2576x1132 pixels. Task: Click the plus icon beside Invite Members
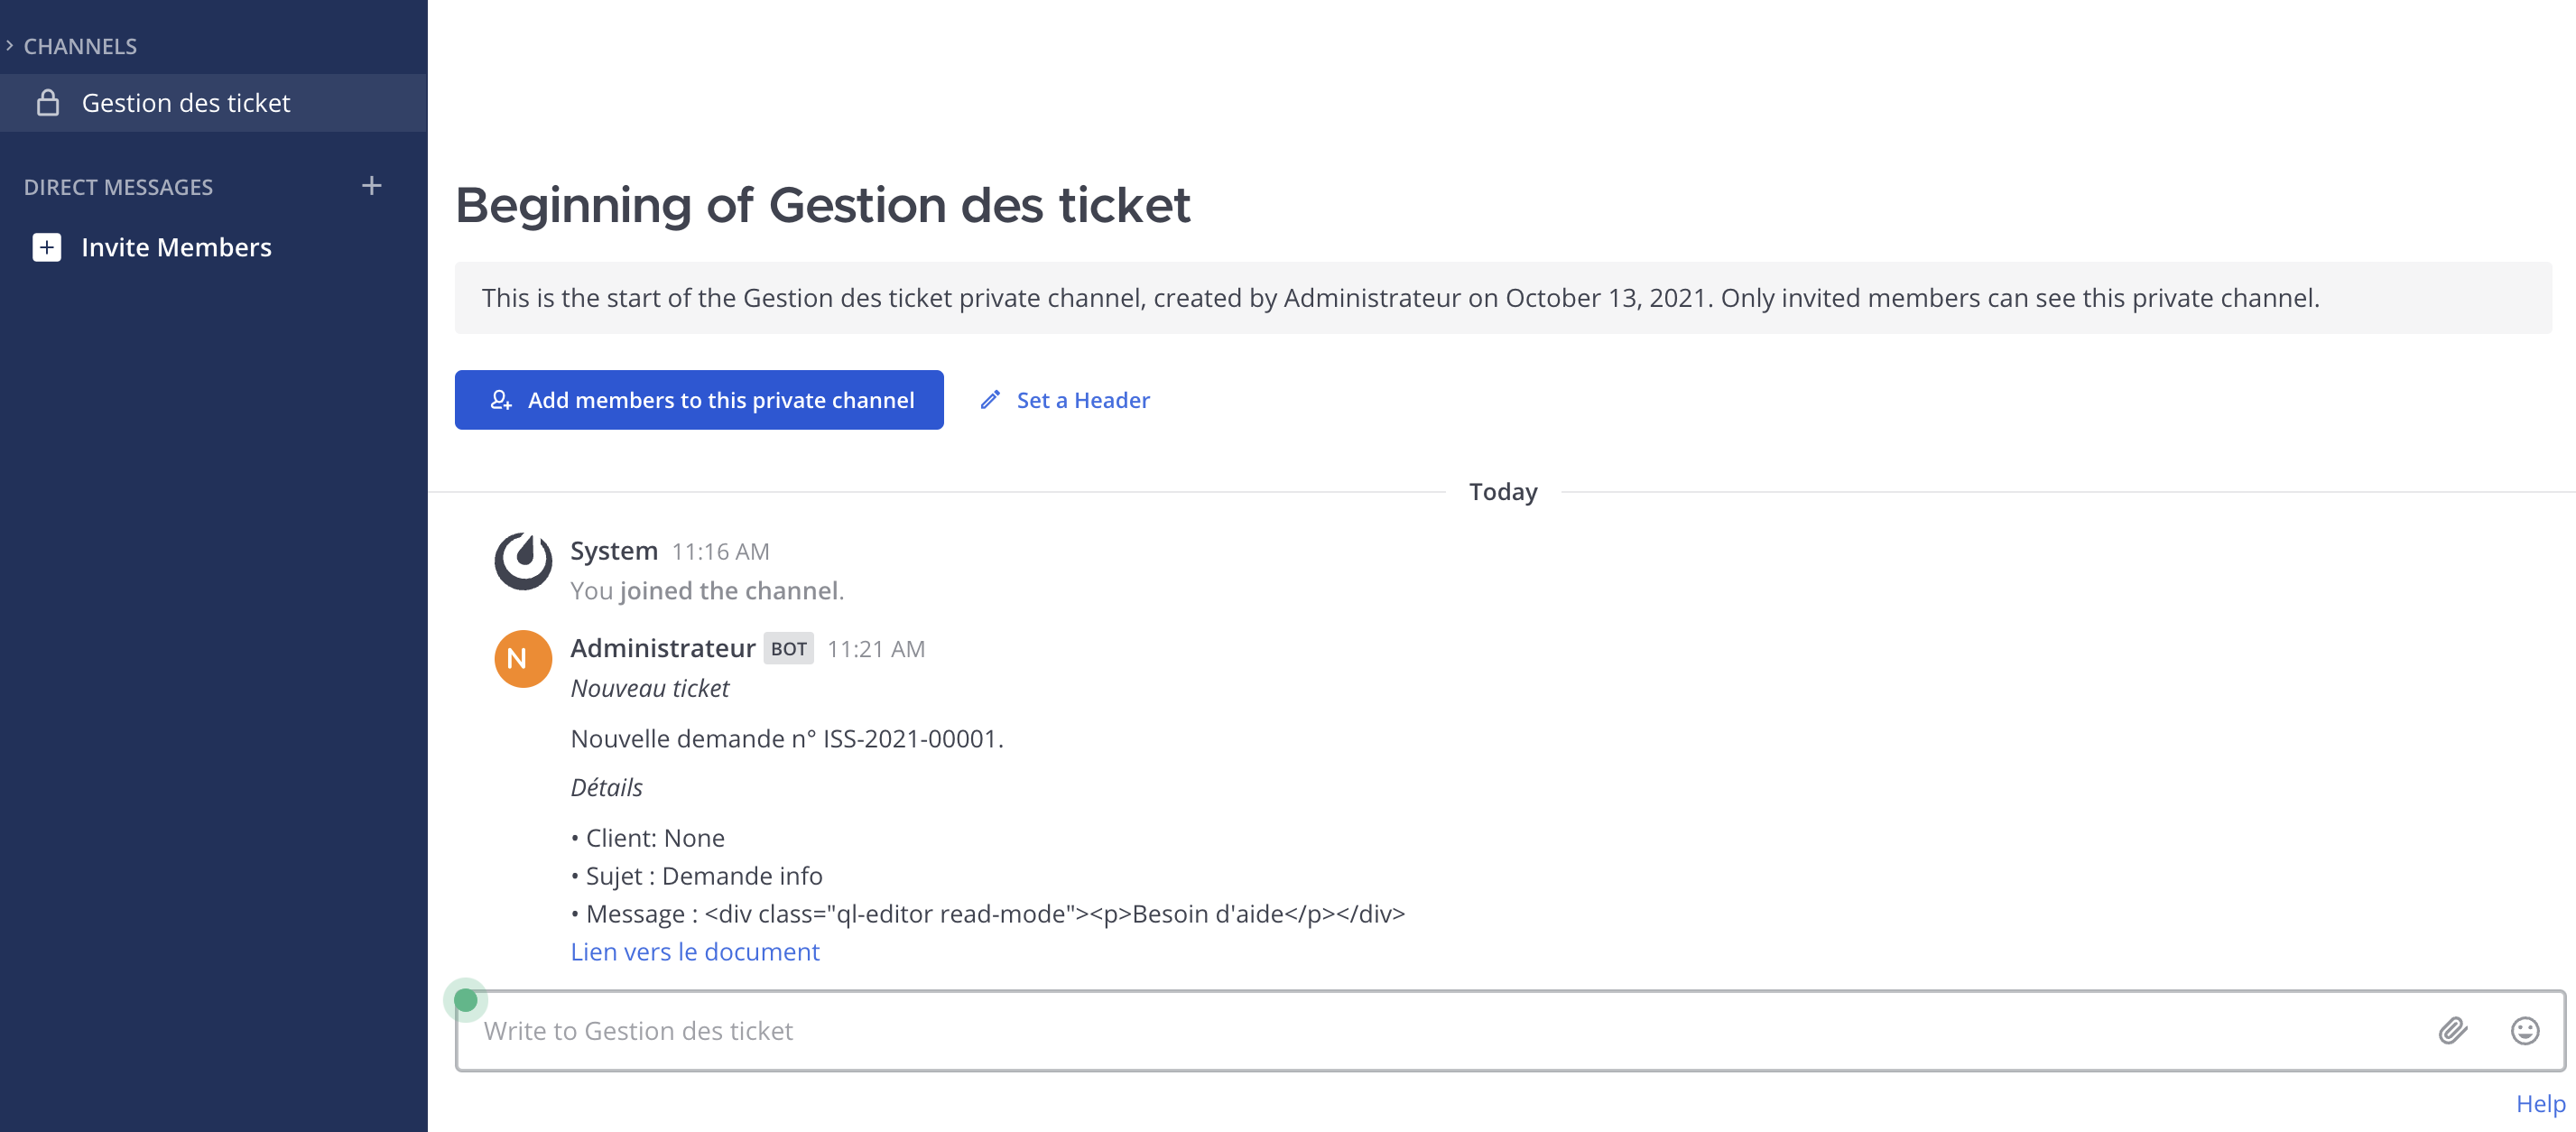point(46,247)
